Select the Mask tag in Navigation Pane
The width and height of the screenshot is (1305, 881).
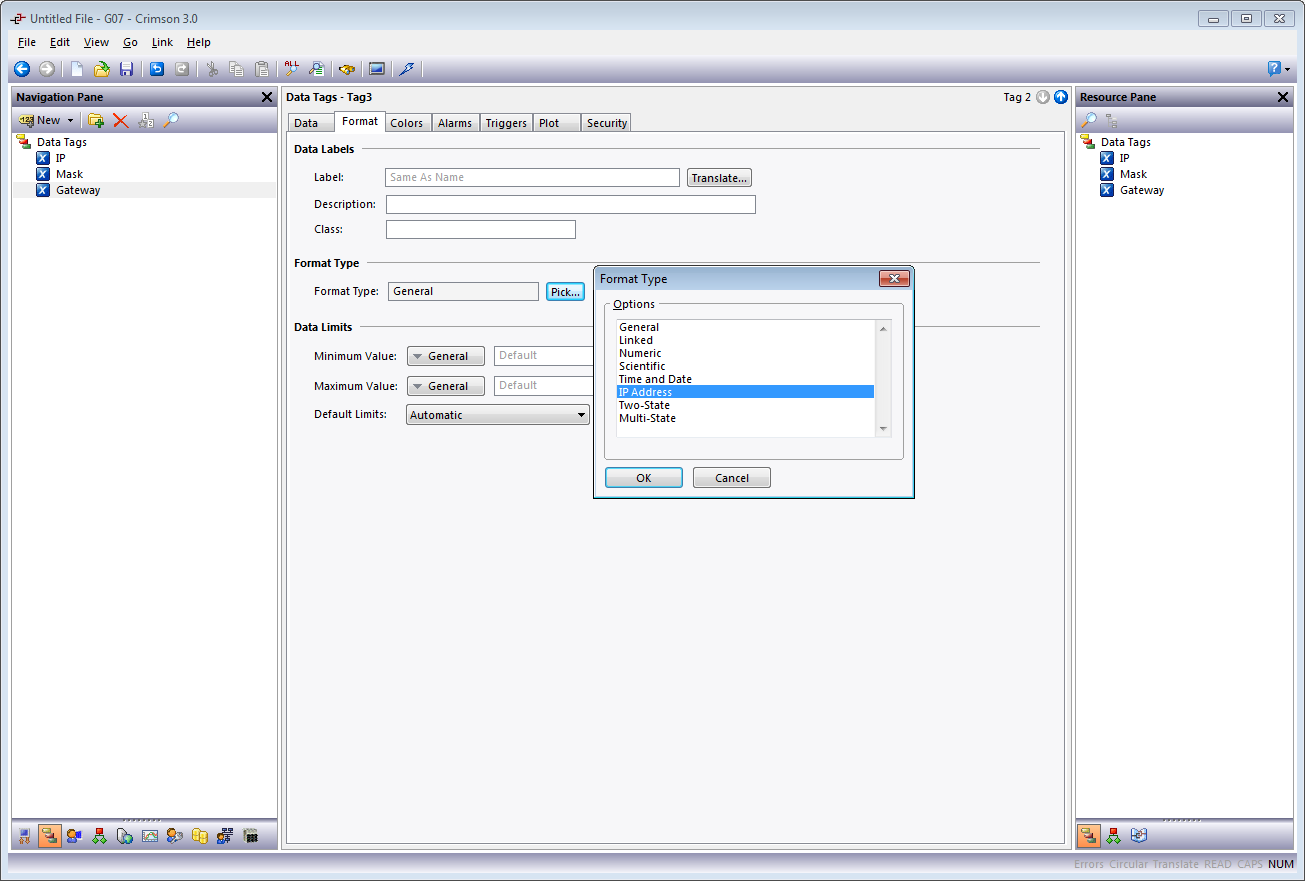click(69, 174)
